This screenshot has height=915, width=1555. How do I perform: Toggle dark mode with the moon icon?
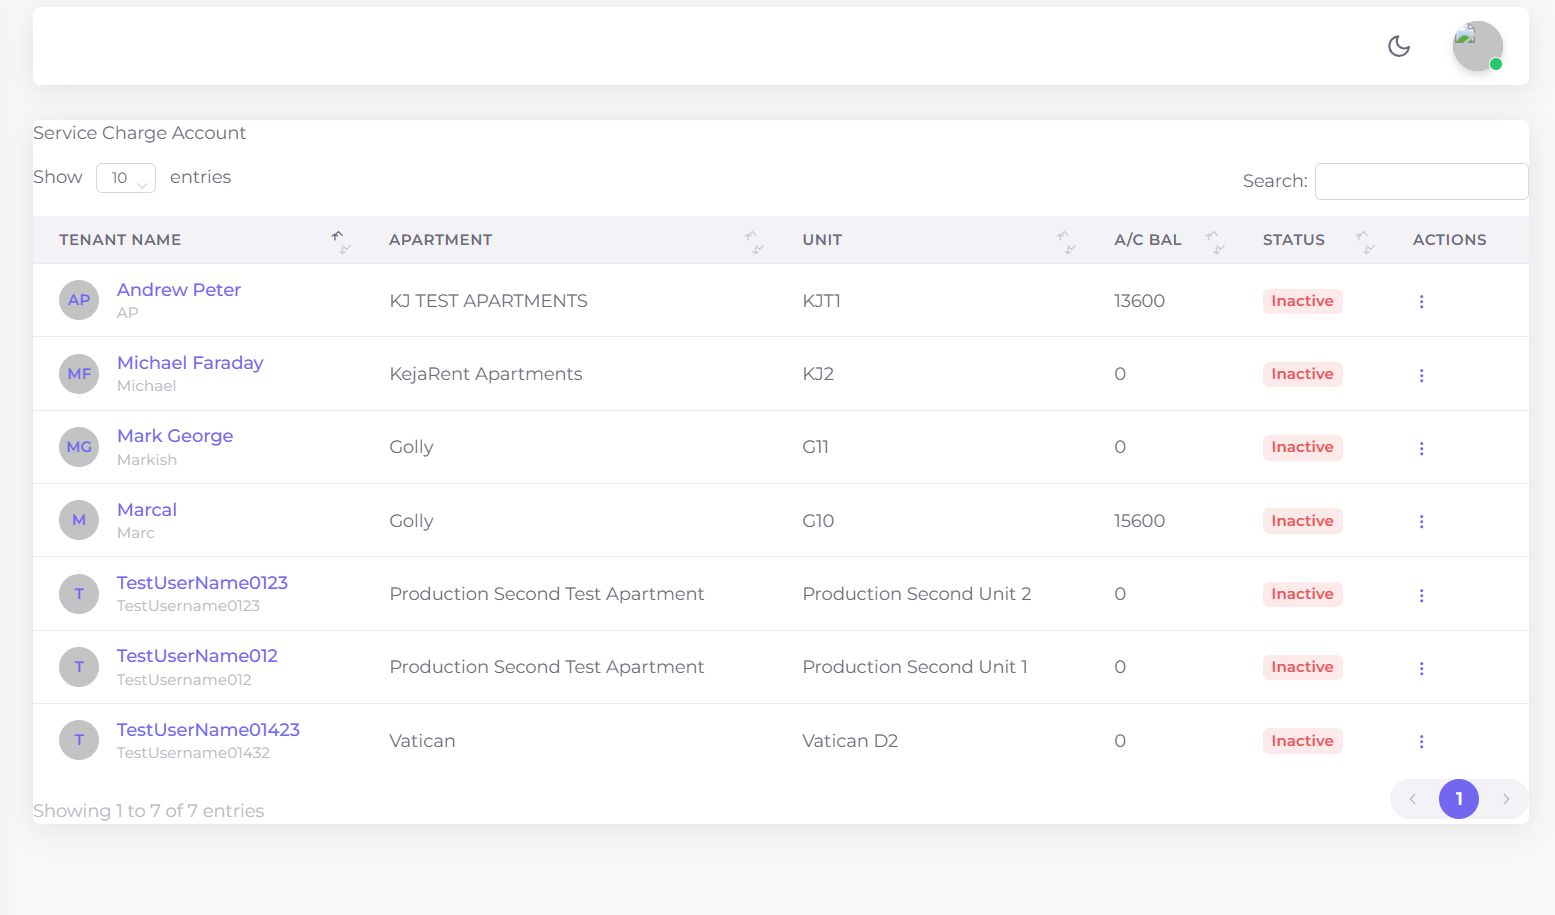point(1399,46)
